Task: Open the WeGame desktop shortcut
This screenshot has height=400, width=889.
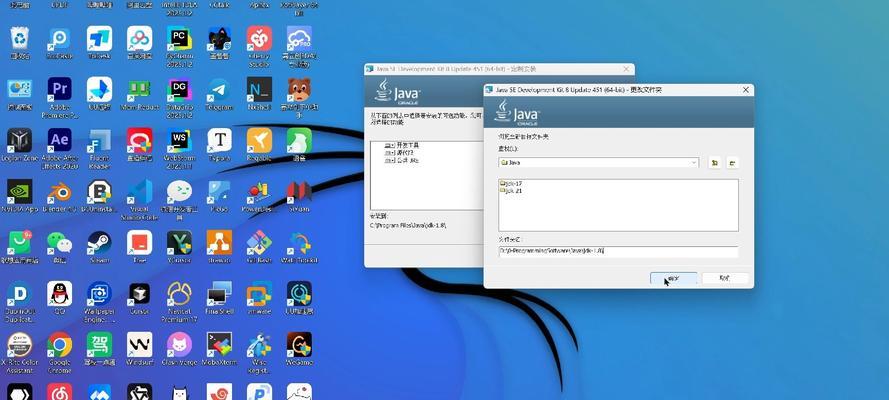Action: [299, 349]
